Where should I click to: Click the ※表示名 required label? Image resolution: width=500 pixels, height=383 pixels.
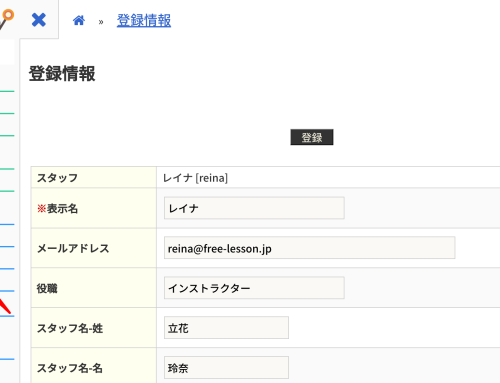pos(57,209)
